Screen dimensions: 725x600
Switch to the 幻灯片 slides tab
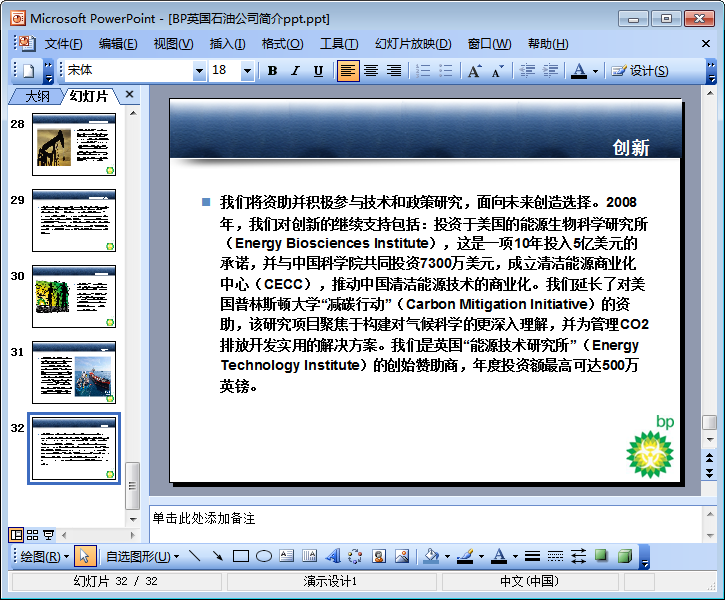coord(88,96)
